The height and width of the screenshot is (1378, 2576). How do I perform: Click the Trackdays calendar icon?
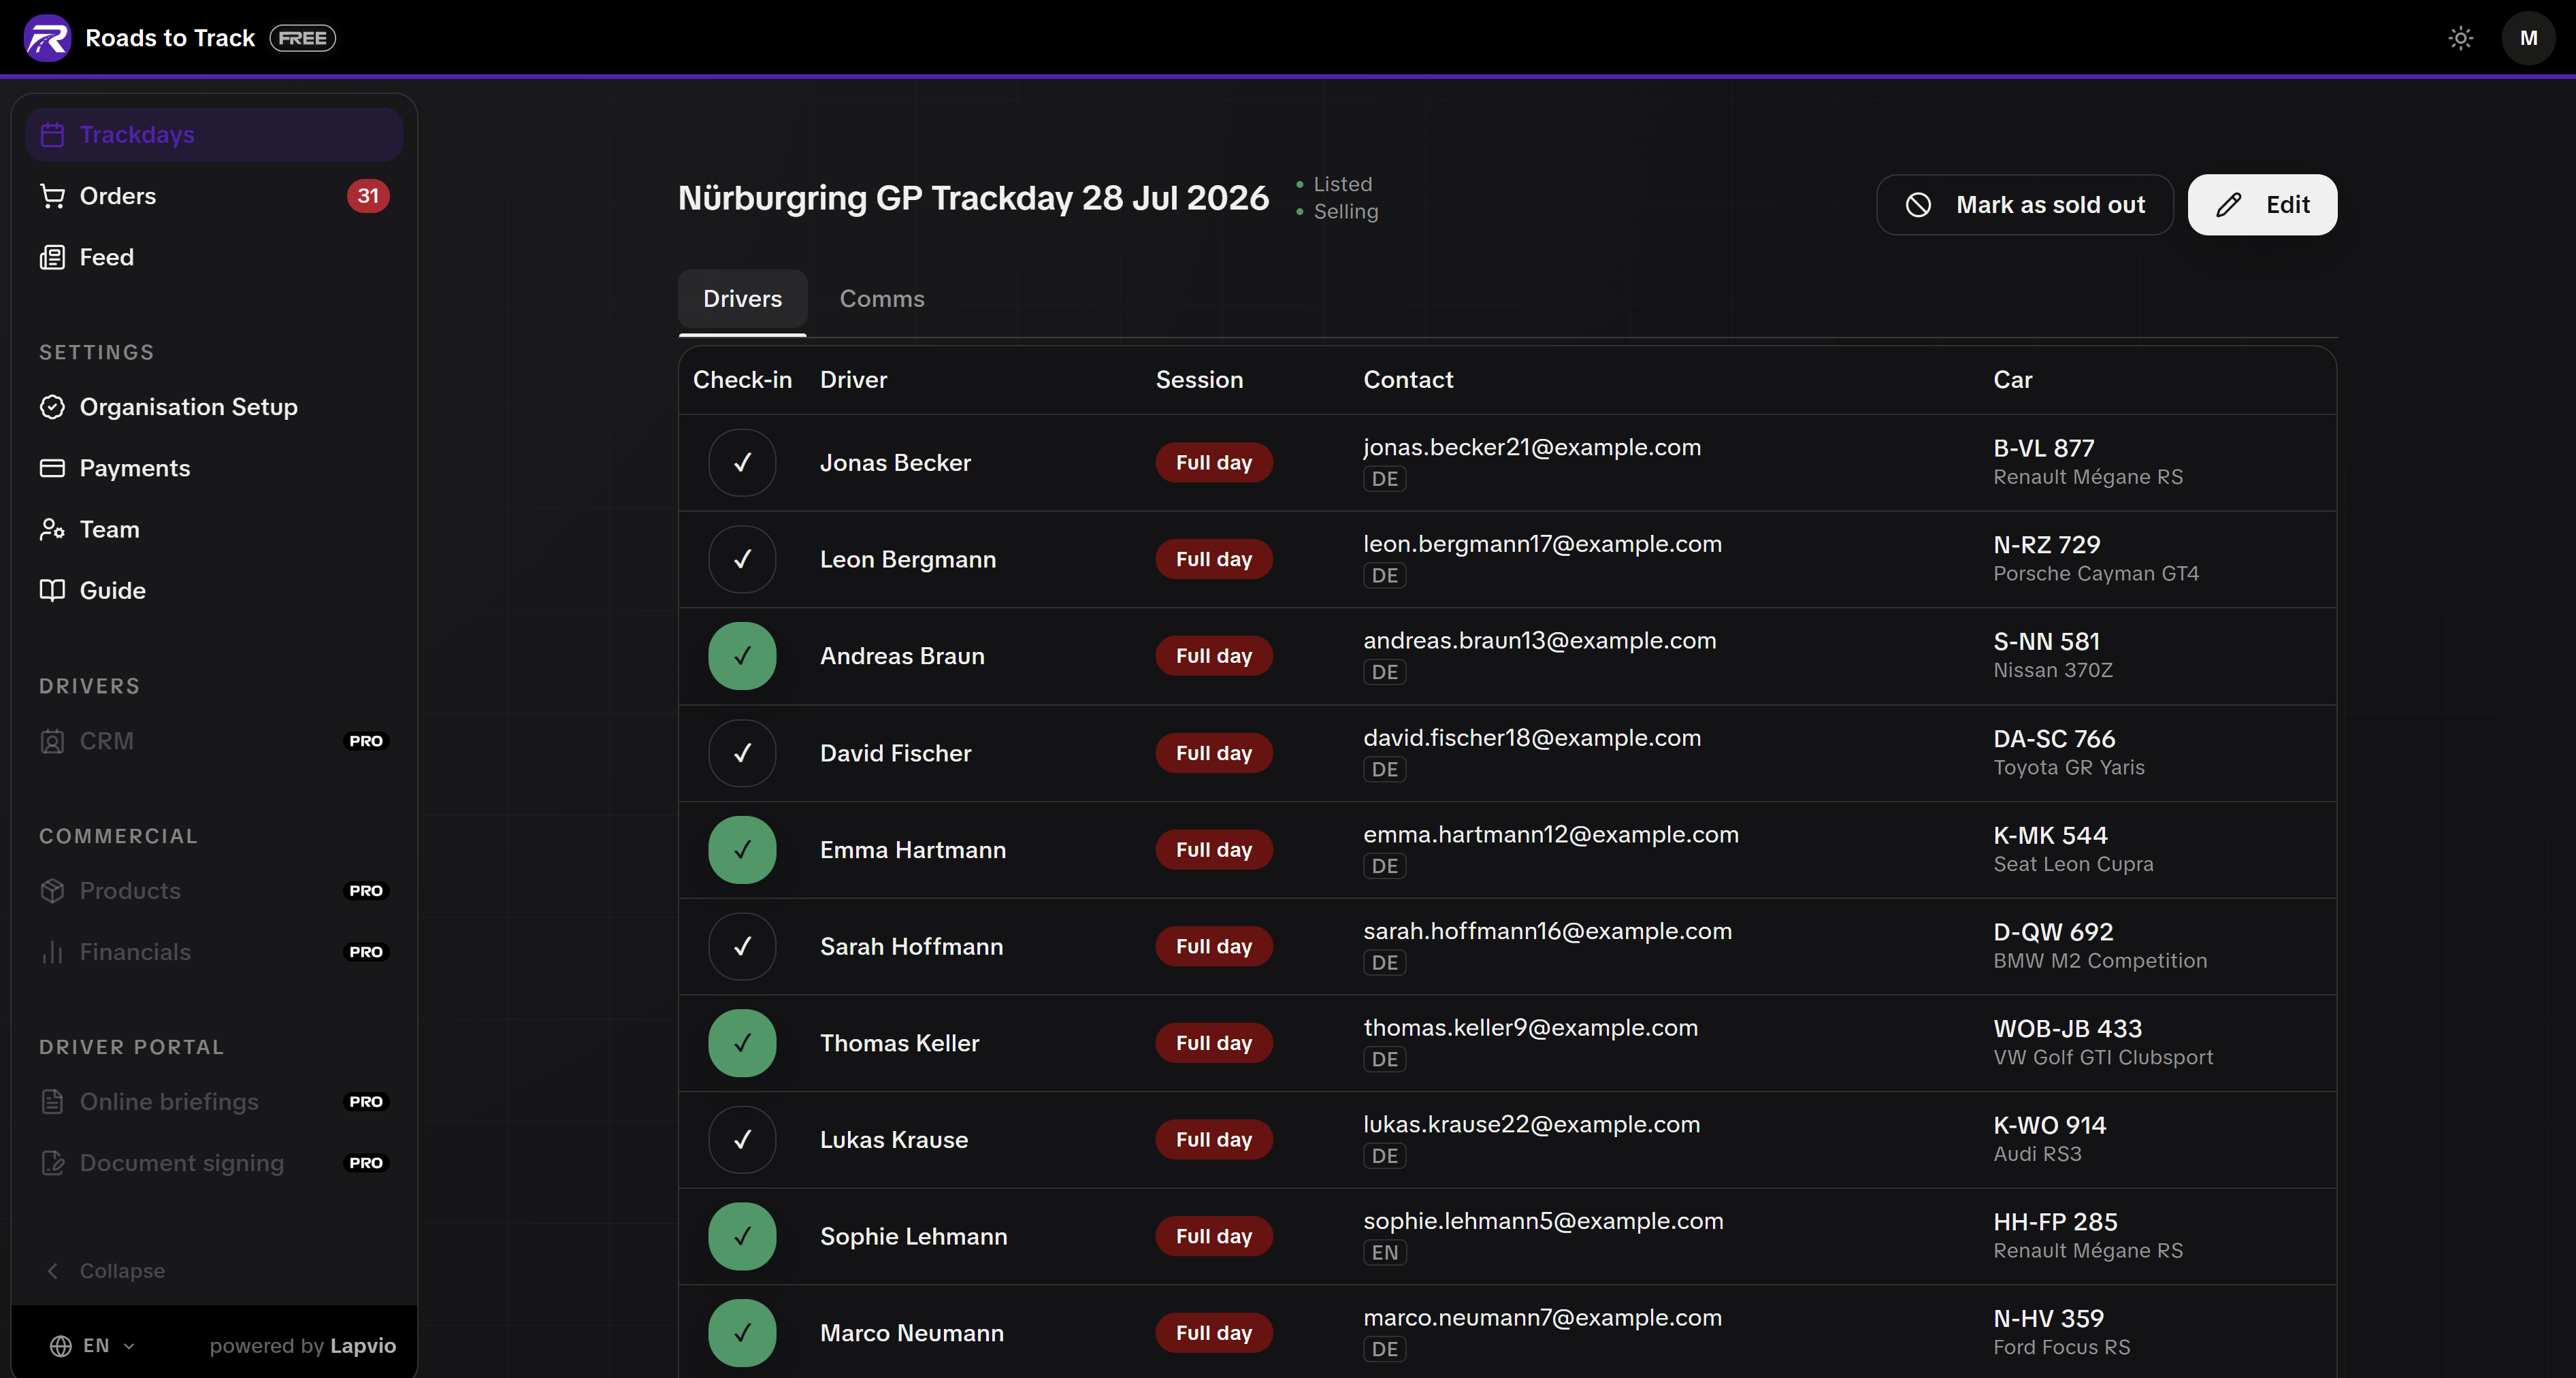[52, 135]
